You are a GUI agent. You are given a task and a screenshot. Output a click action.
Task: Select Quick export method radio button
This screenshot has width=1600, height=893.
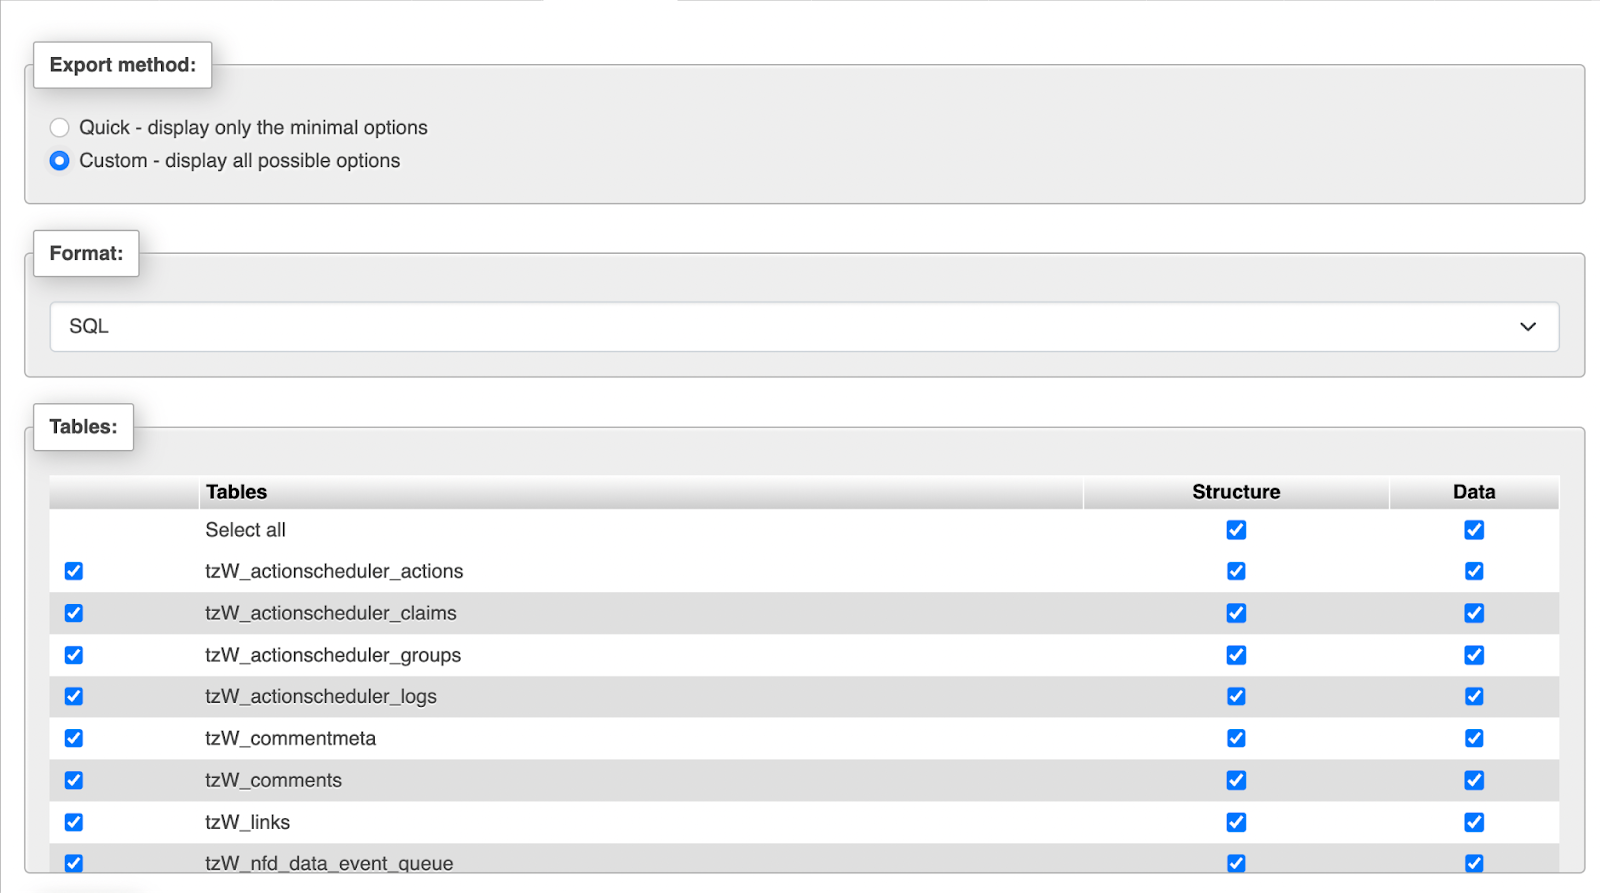click(x=60, y=128)
